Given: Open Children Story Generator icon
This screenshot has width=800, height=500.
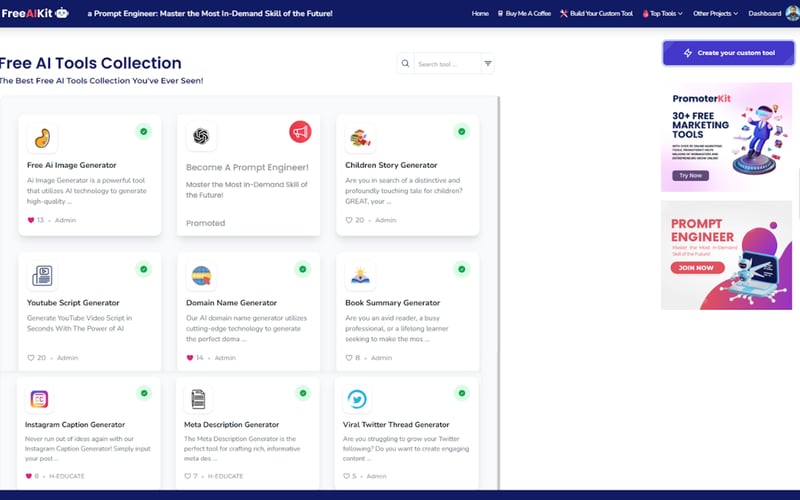Looking at the screenshot, I should coord(360,138).
